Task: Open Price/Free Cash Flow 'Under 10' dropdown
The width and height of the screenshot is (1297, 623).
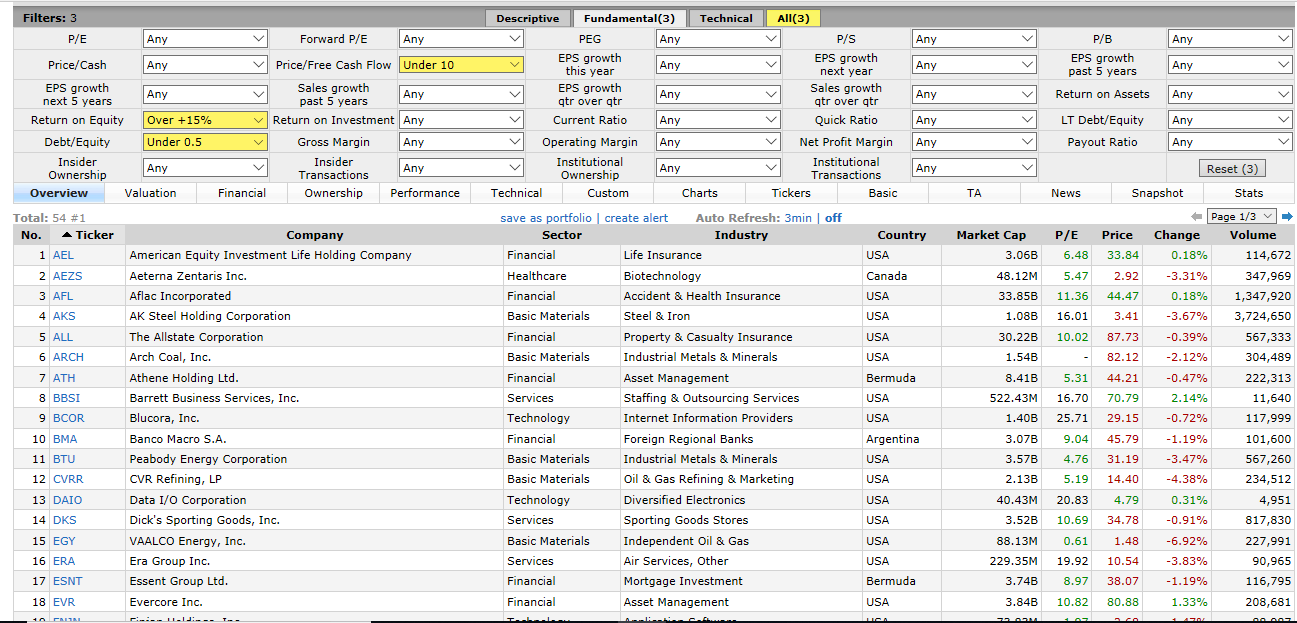Action: coord(461,65)
